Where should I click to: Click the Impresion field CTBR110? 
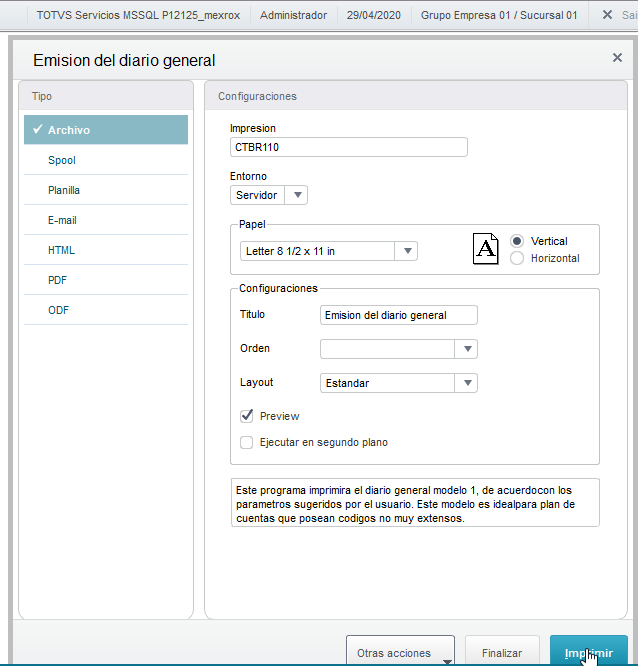(349, 147)
